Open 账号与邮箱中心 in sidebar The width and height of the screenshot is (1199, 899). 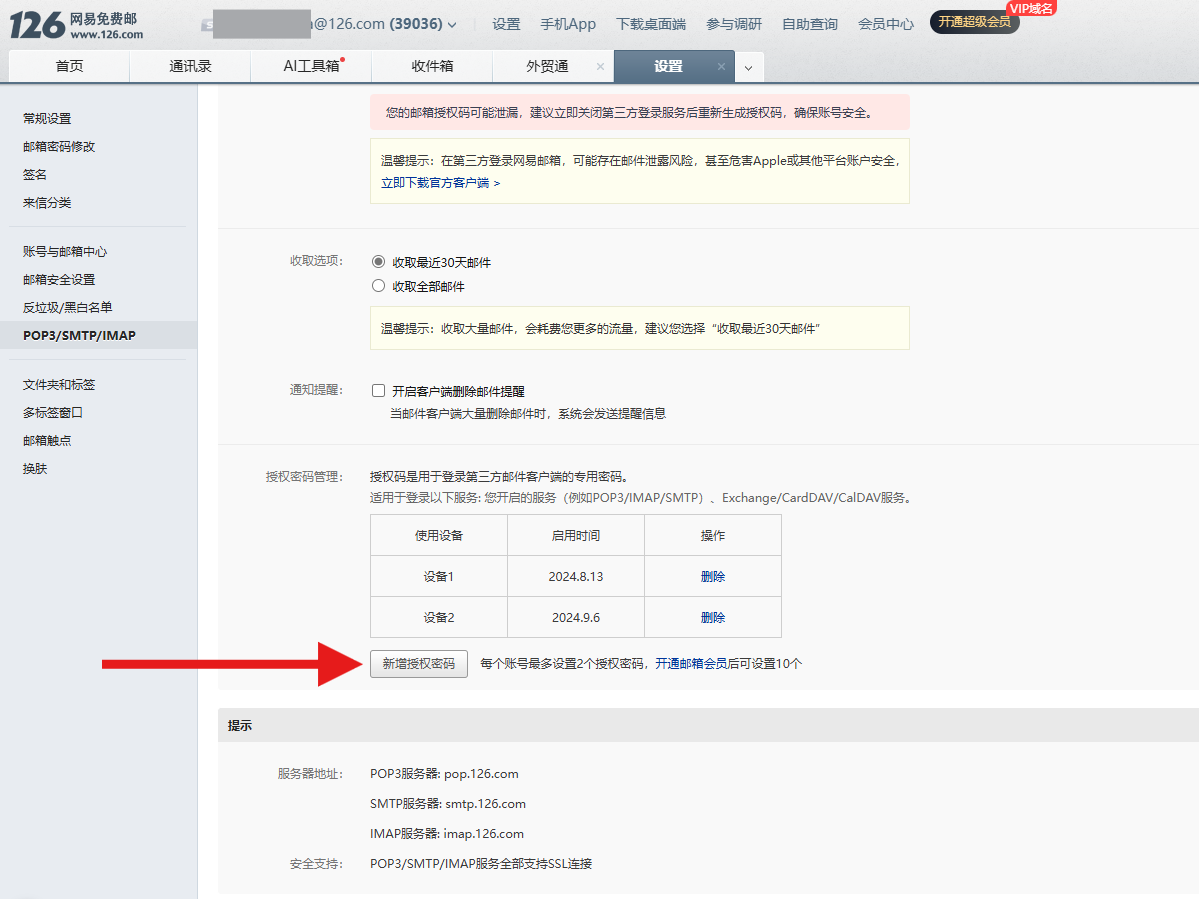[x=65, y=252]
